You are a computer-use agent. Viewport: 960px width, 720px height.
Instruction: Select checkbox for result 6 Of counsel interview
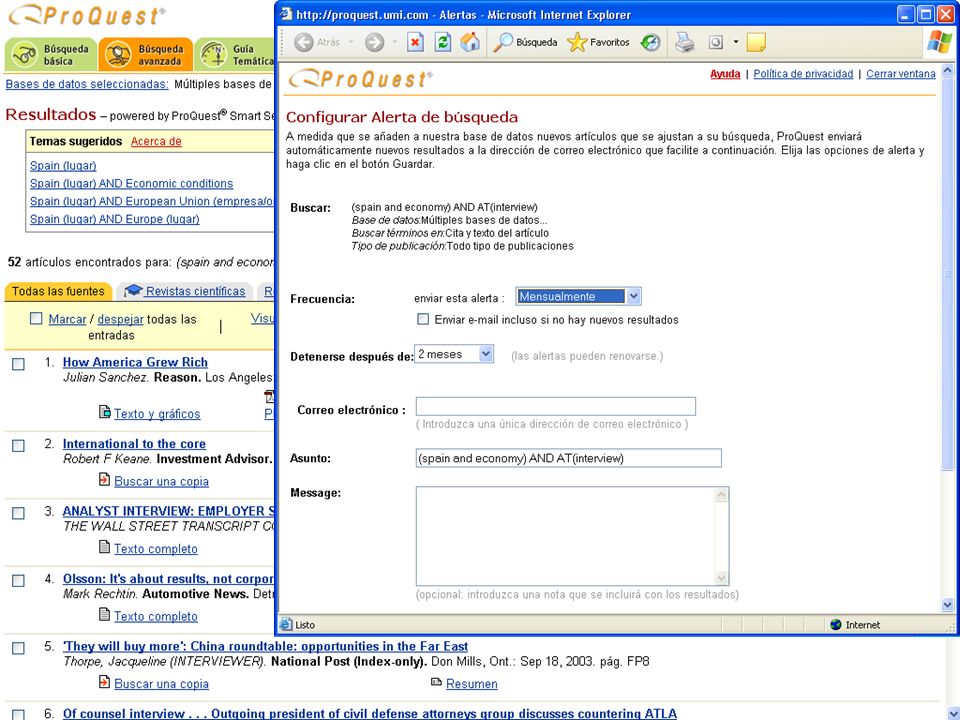pyautogui.click(x=18, y=714)
